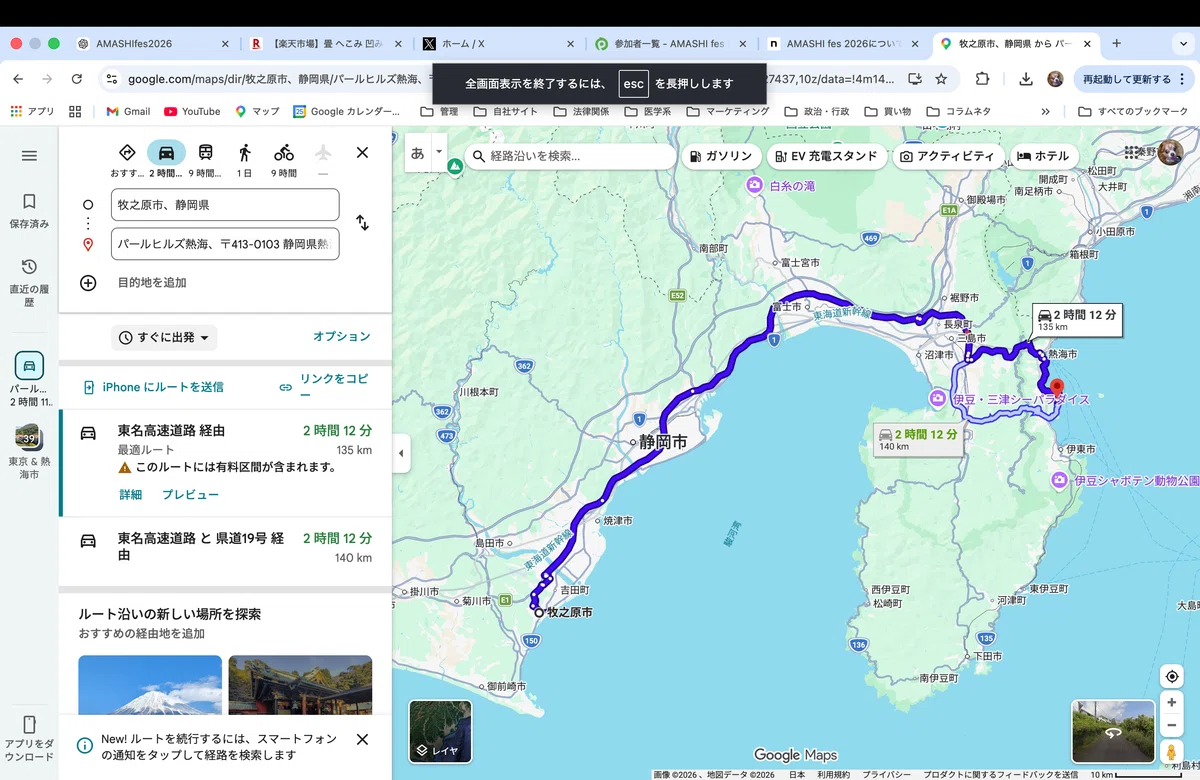Zoom out on the map

coord(1172,725)
